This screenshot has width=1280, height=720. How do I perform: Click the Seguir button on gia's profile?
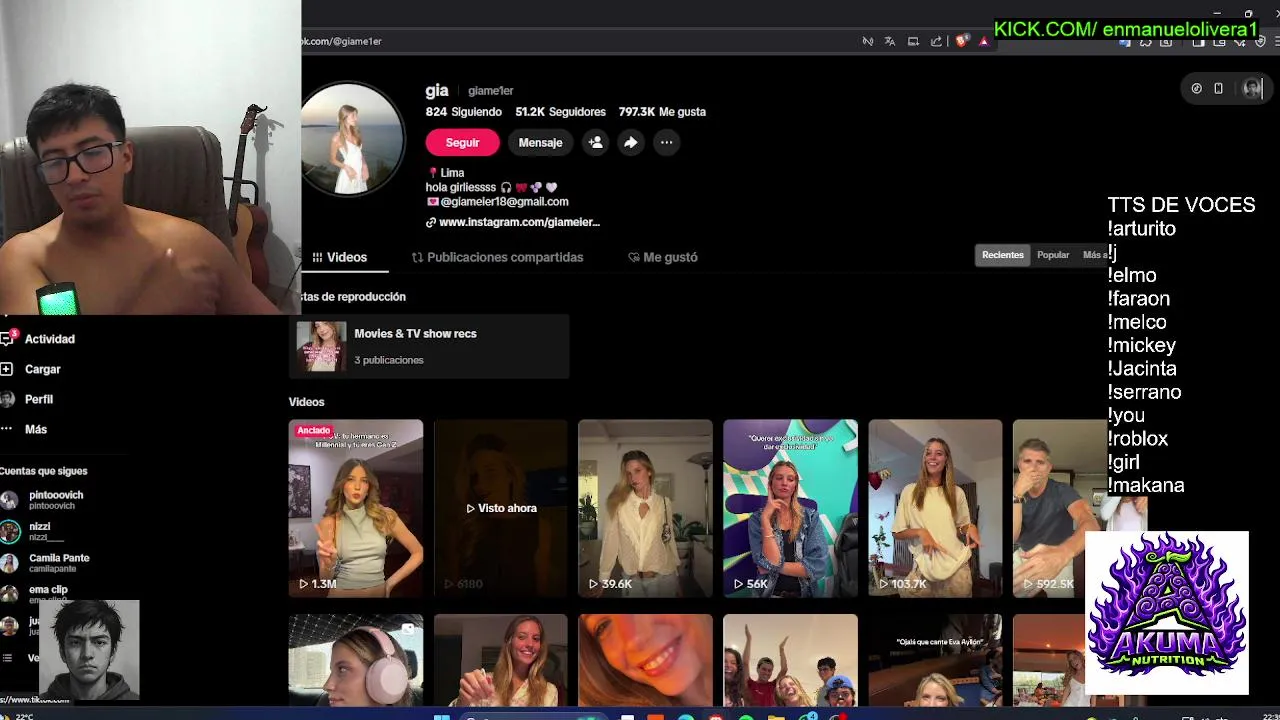coord(462,143)
